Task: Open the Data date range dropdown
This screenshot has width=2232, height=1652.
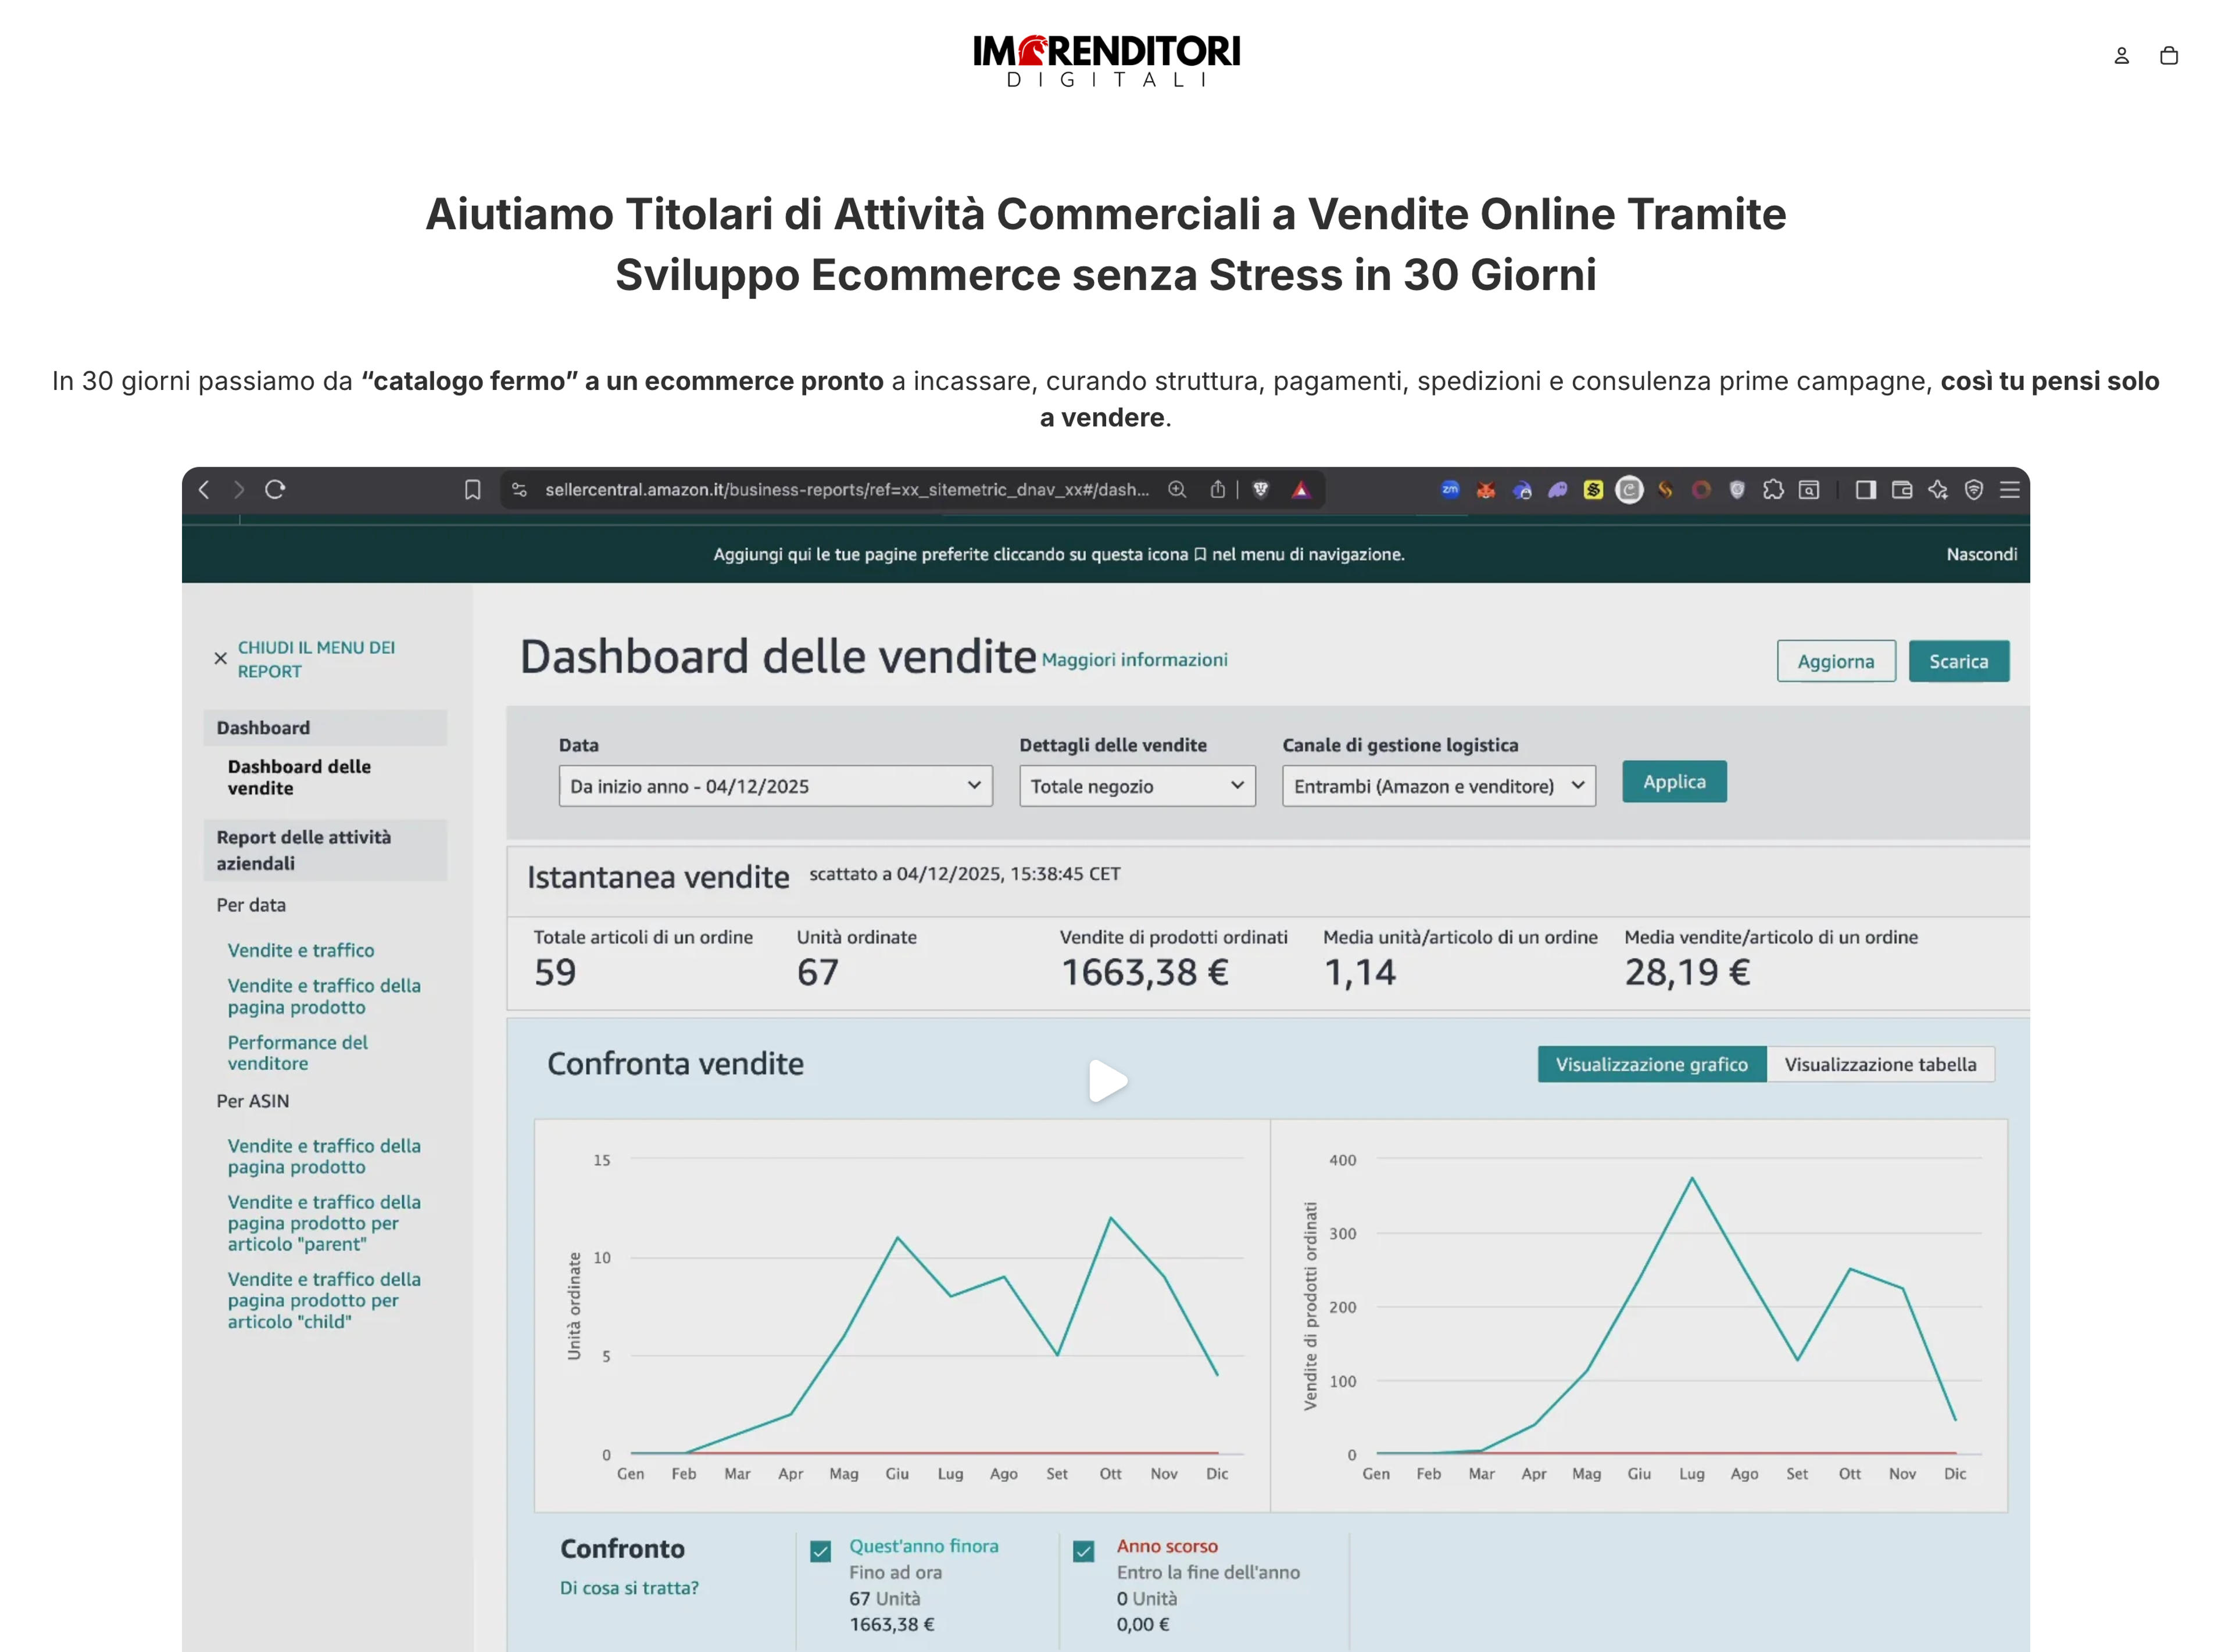Action: (x=775, y=786)
